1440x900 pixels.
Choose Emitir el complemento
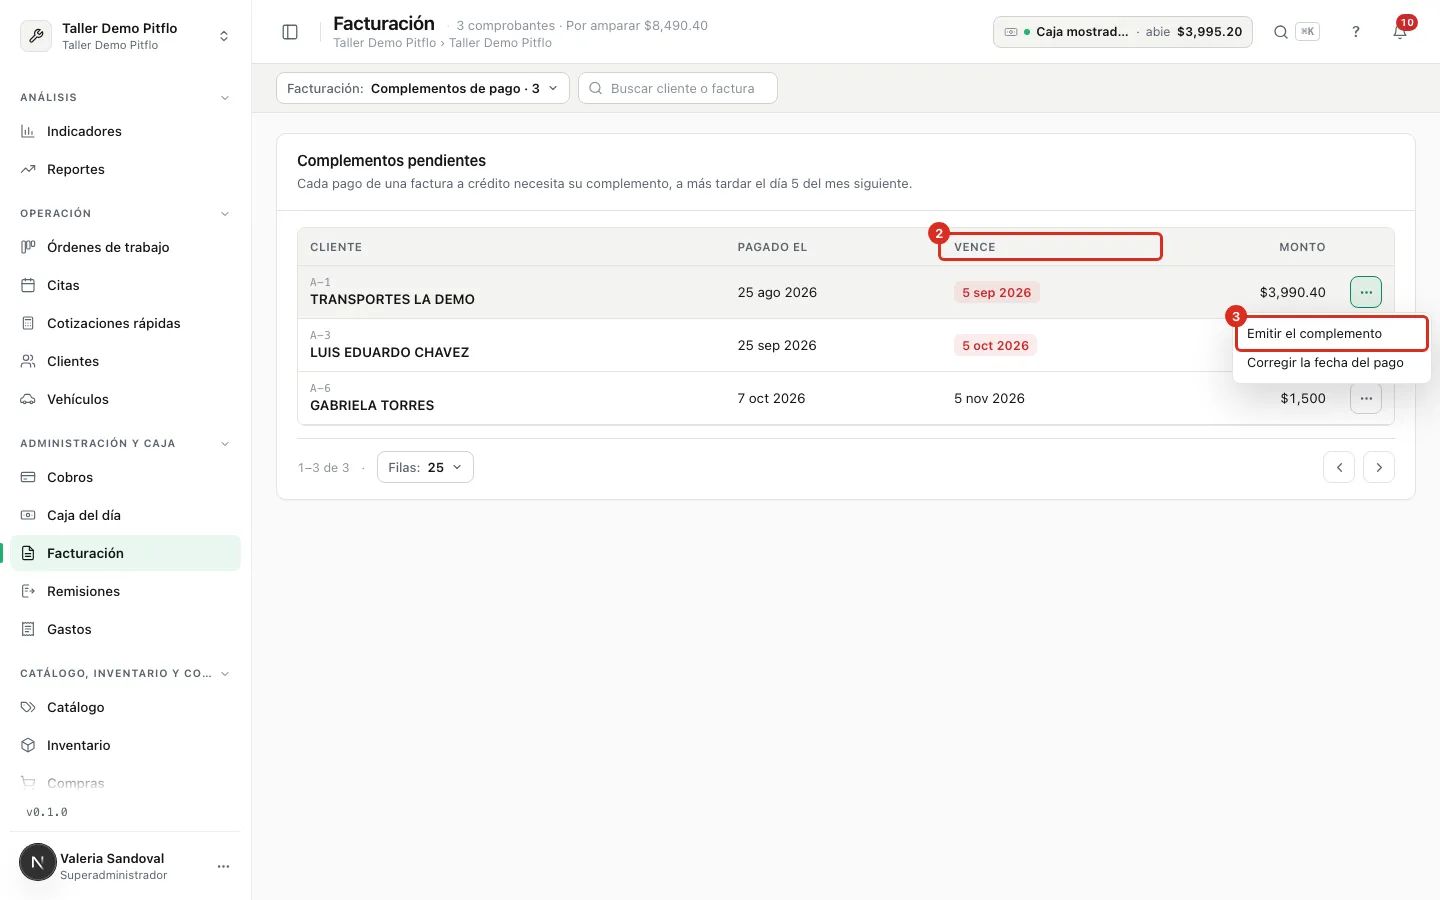click(x=1332, y=334)
